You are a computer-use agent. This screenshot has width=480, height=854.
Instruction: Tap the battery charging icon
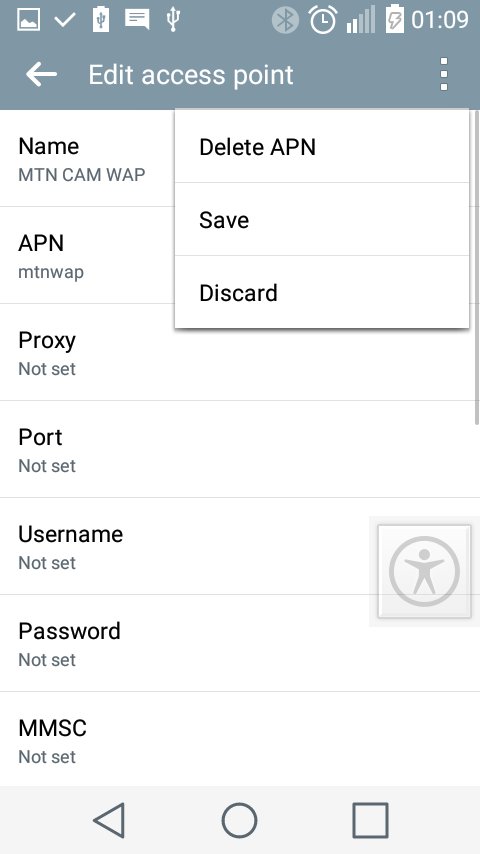pyautogui.click(x=395, y=19)
